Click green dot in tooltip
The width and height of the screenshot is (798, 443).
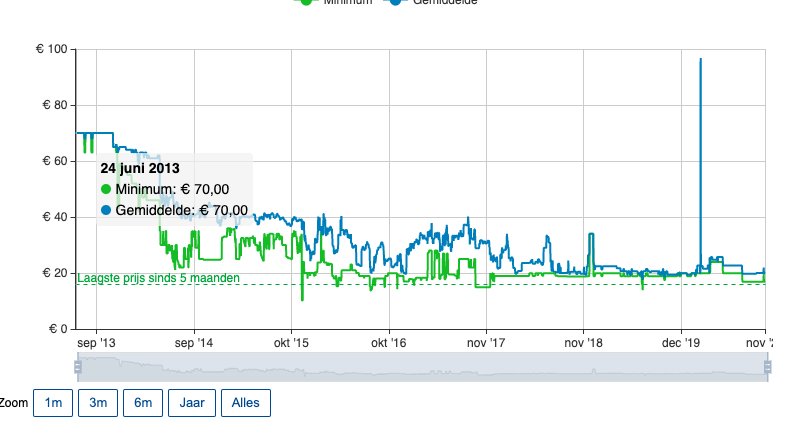tap(106, 189)
